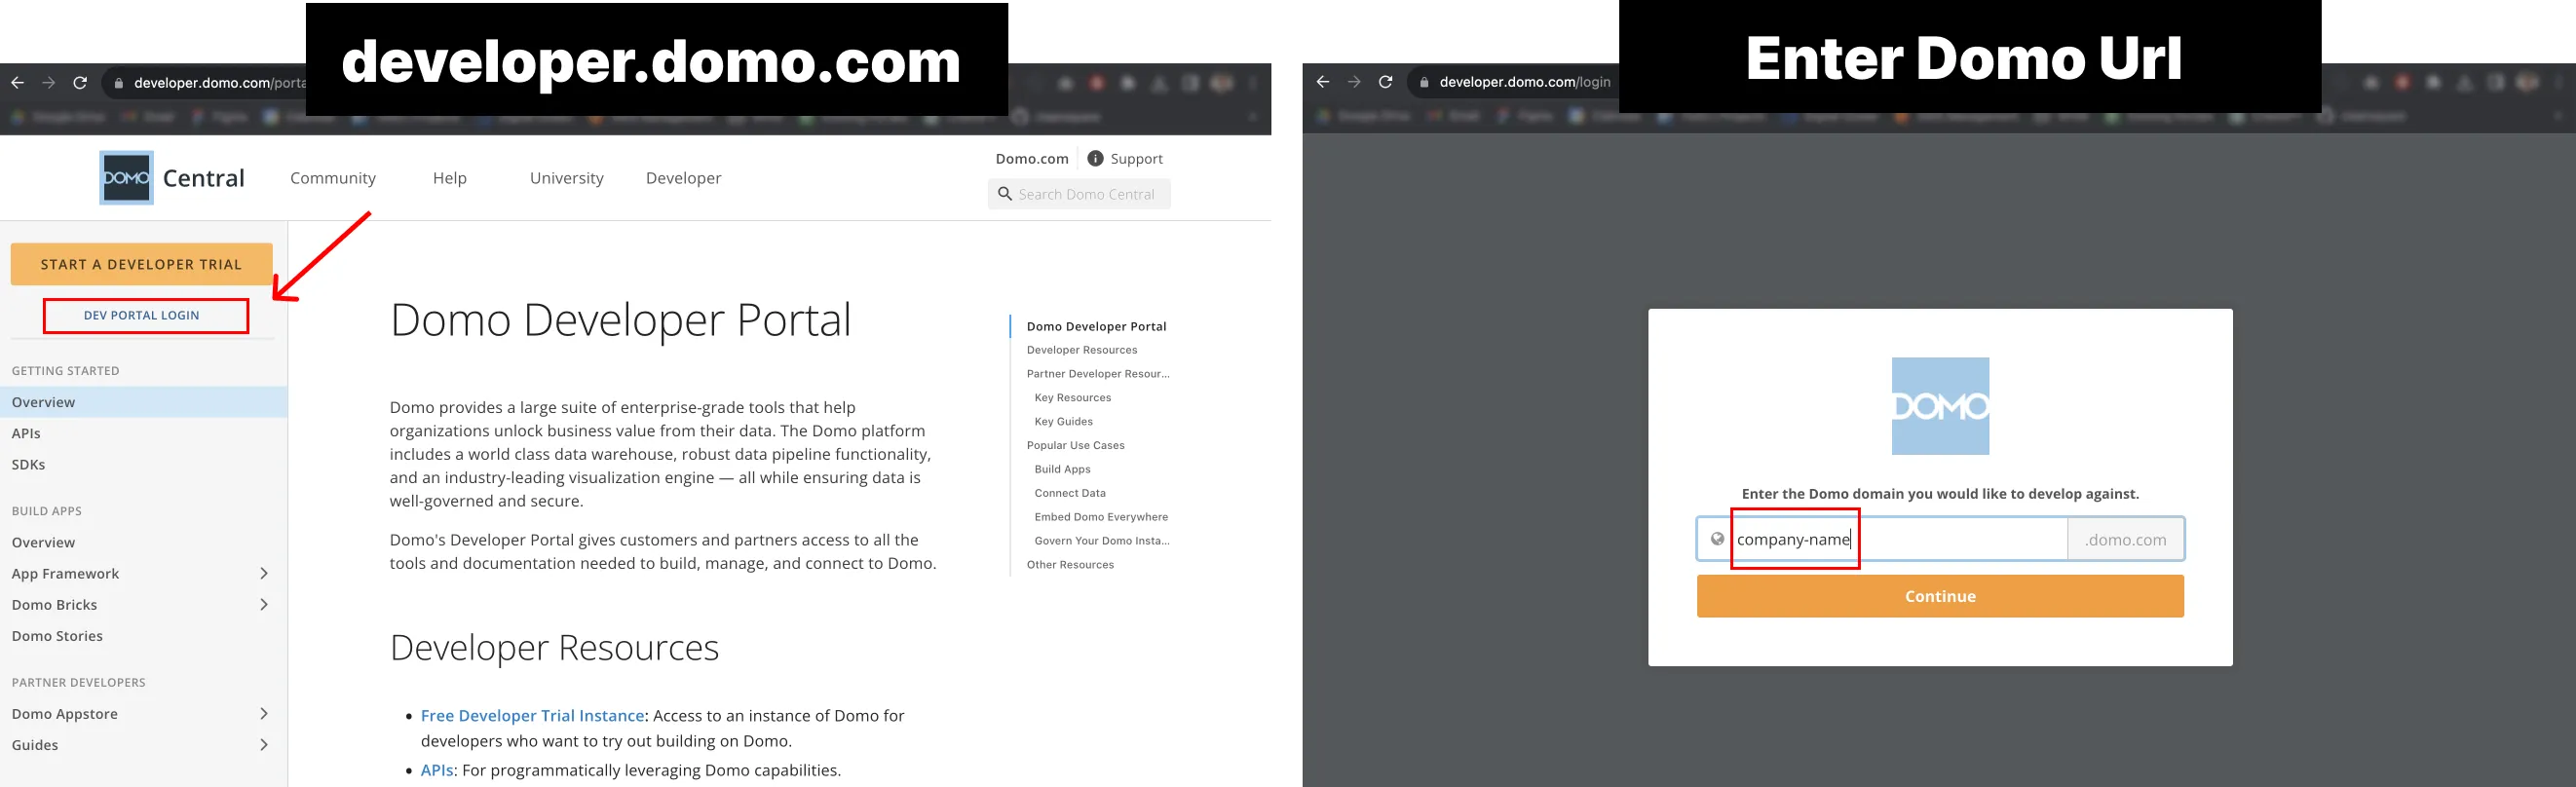Jump to Connect Data in contents

point(1070,493)
